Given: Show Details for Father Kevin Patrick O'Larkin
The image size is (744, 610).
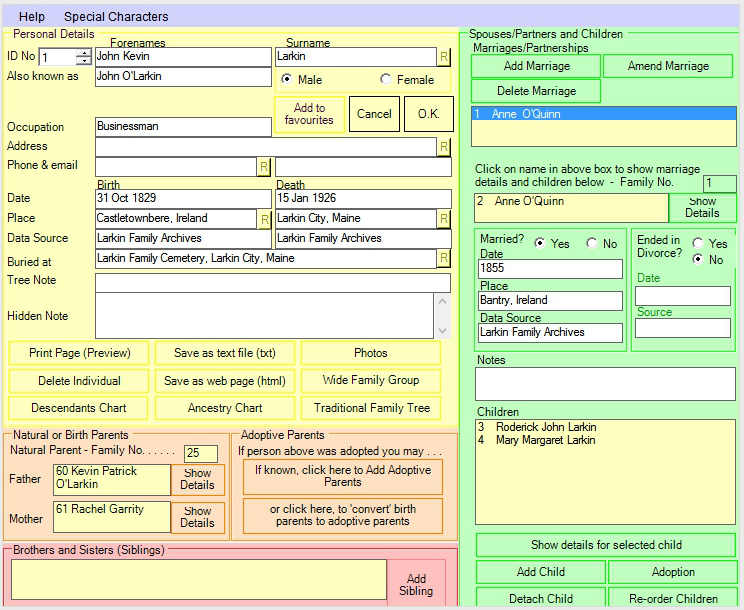Looking at the screenshot, I should 197,479.
